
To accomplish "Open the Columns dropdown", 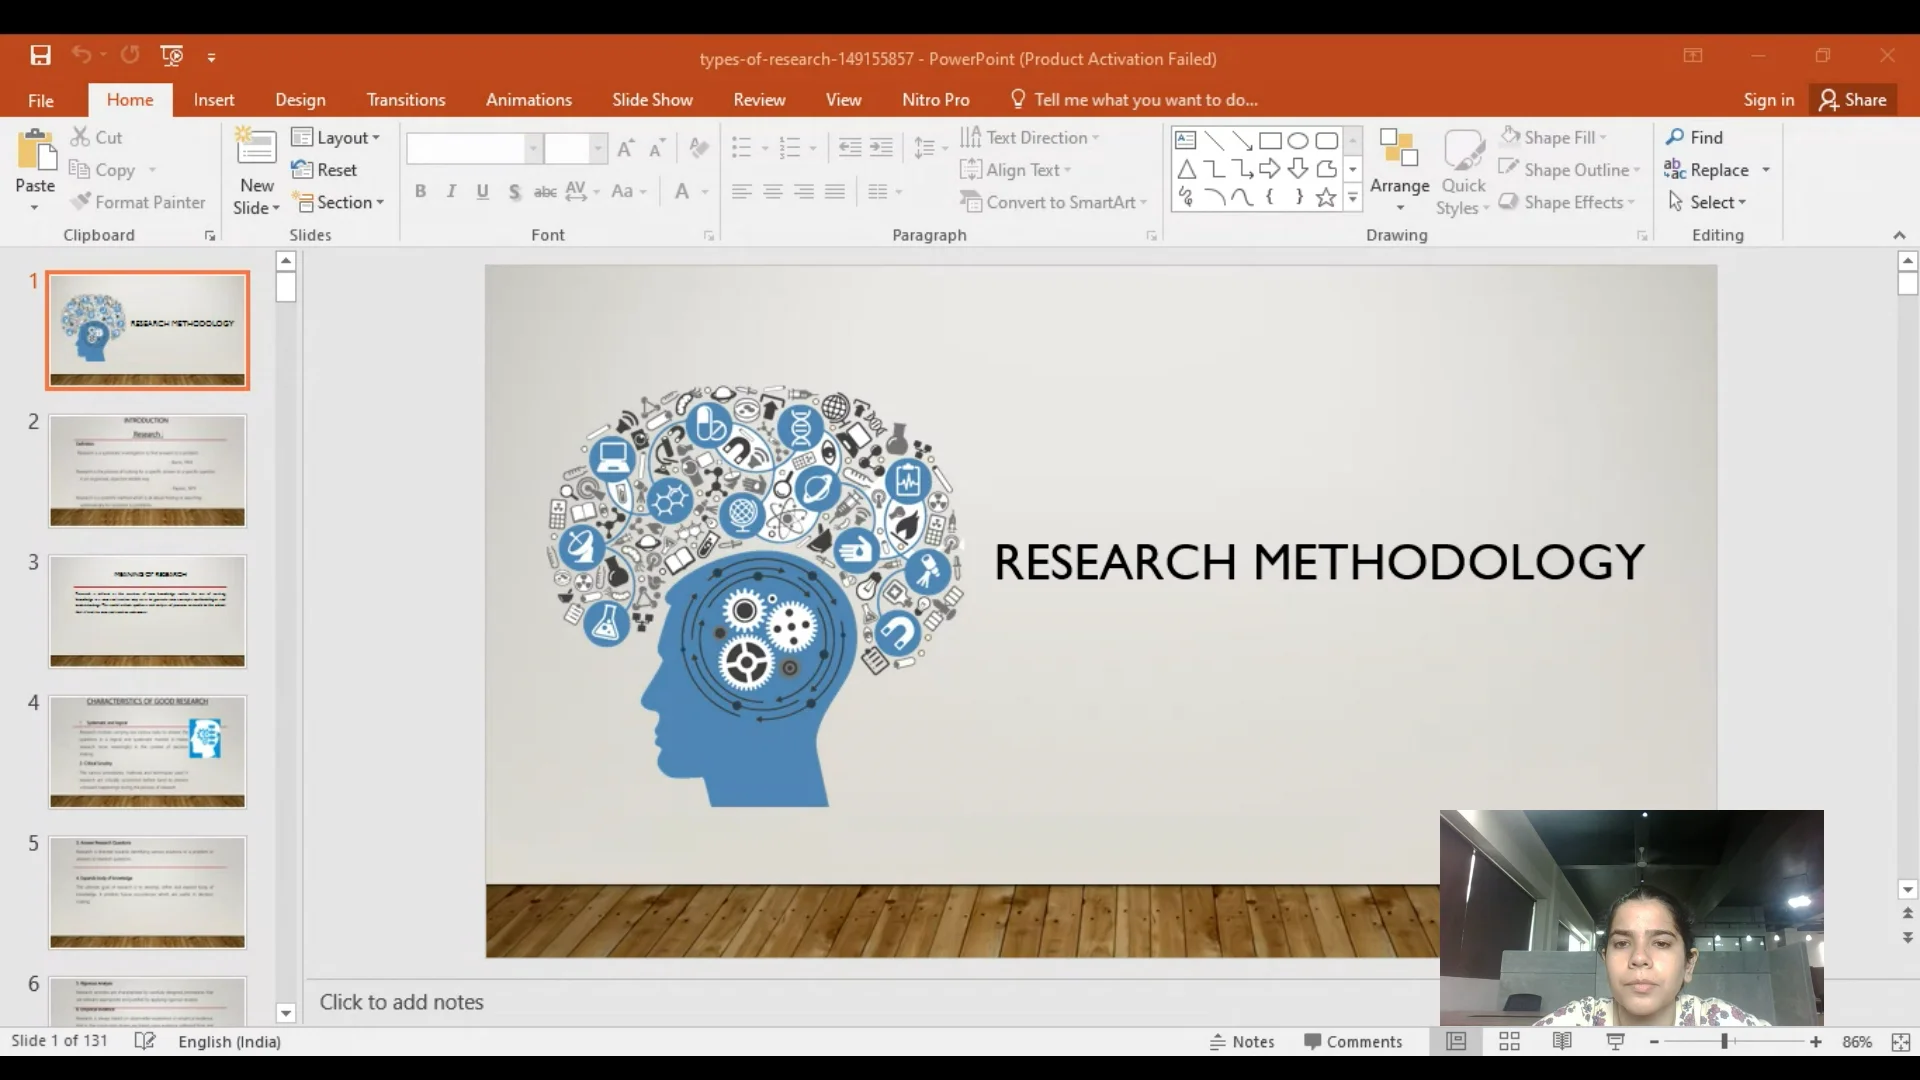I will point(885,191).
